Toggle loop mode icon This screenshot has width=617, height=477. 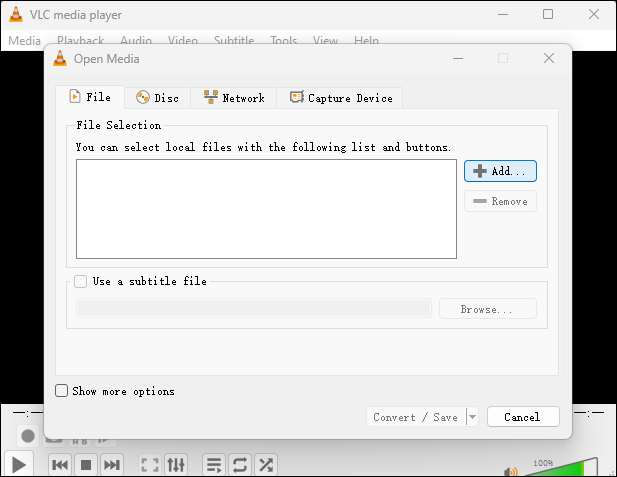[x=240, y=465]
